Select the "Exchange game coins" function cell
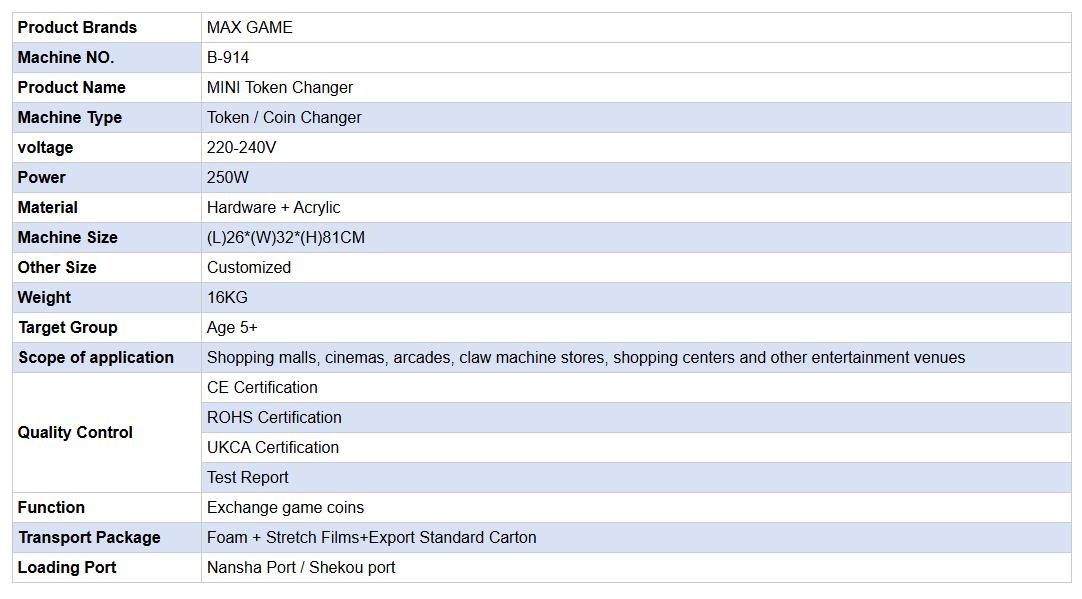 [x=285, y=508]
